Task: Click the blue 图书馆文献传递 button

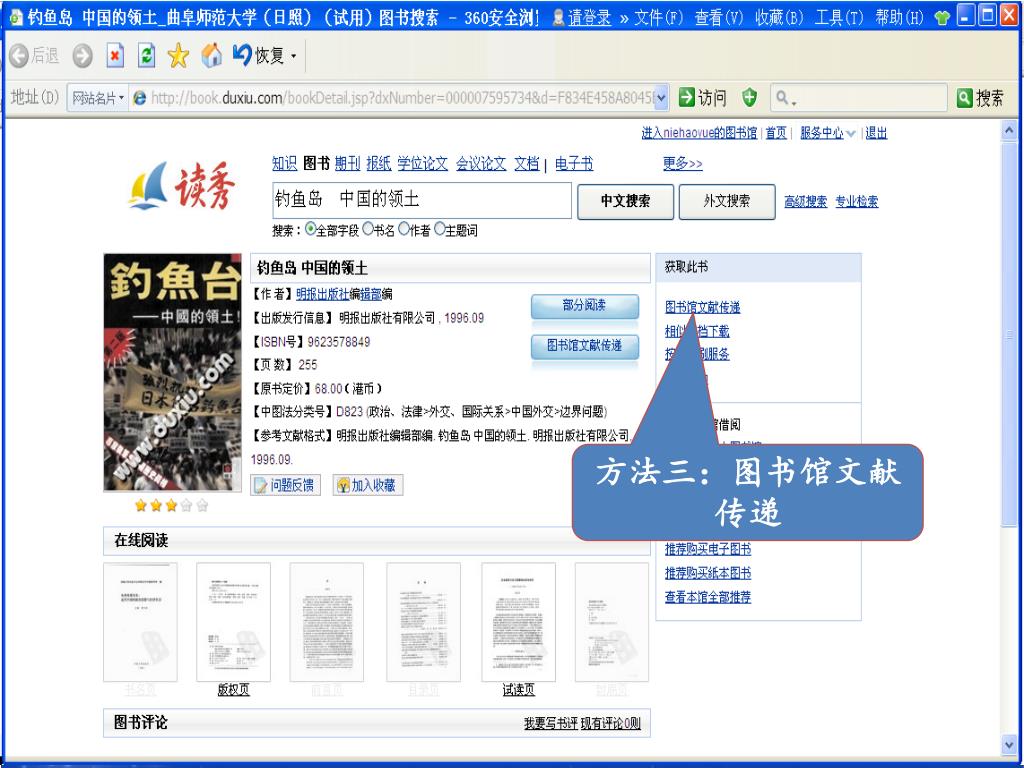Action: [x=584, y=346]
